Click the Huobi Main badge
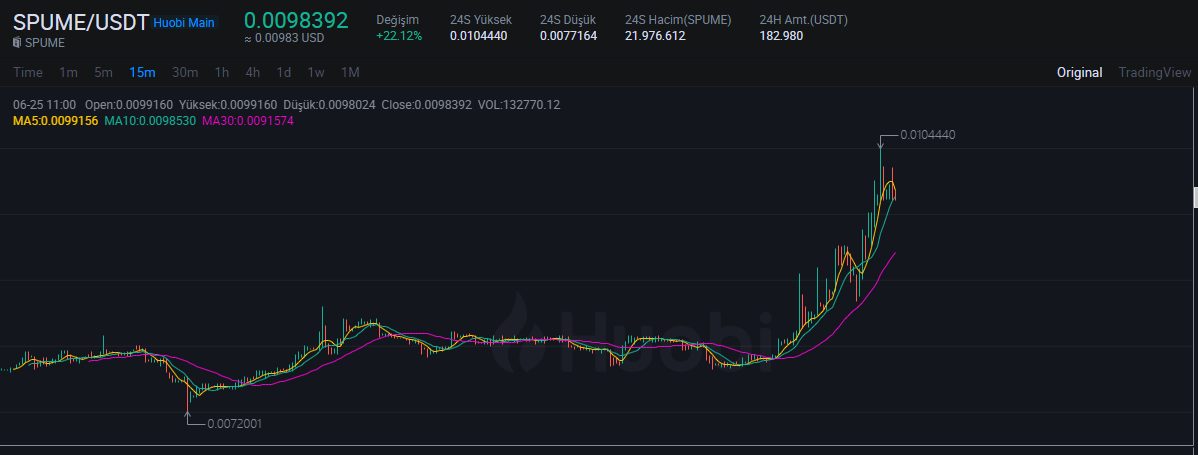The height and width of the screenshot is (455, 1198). 184,23
